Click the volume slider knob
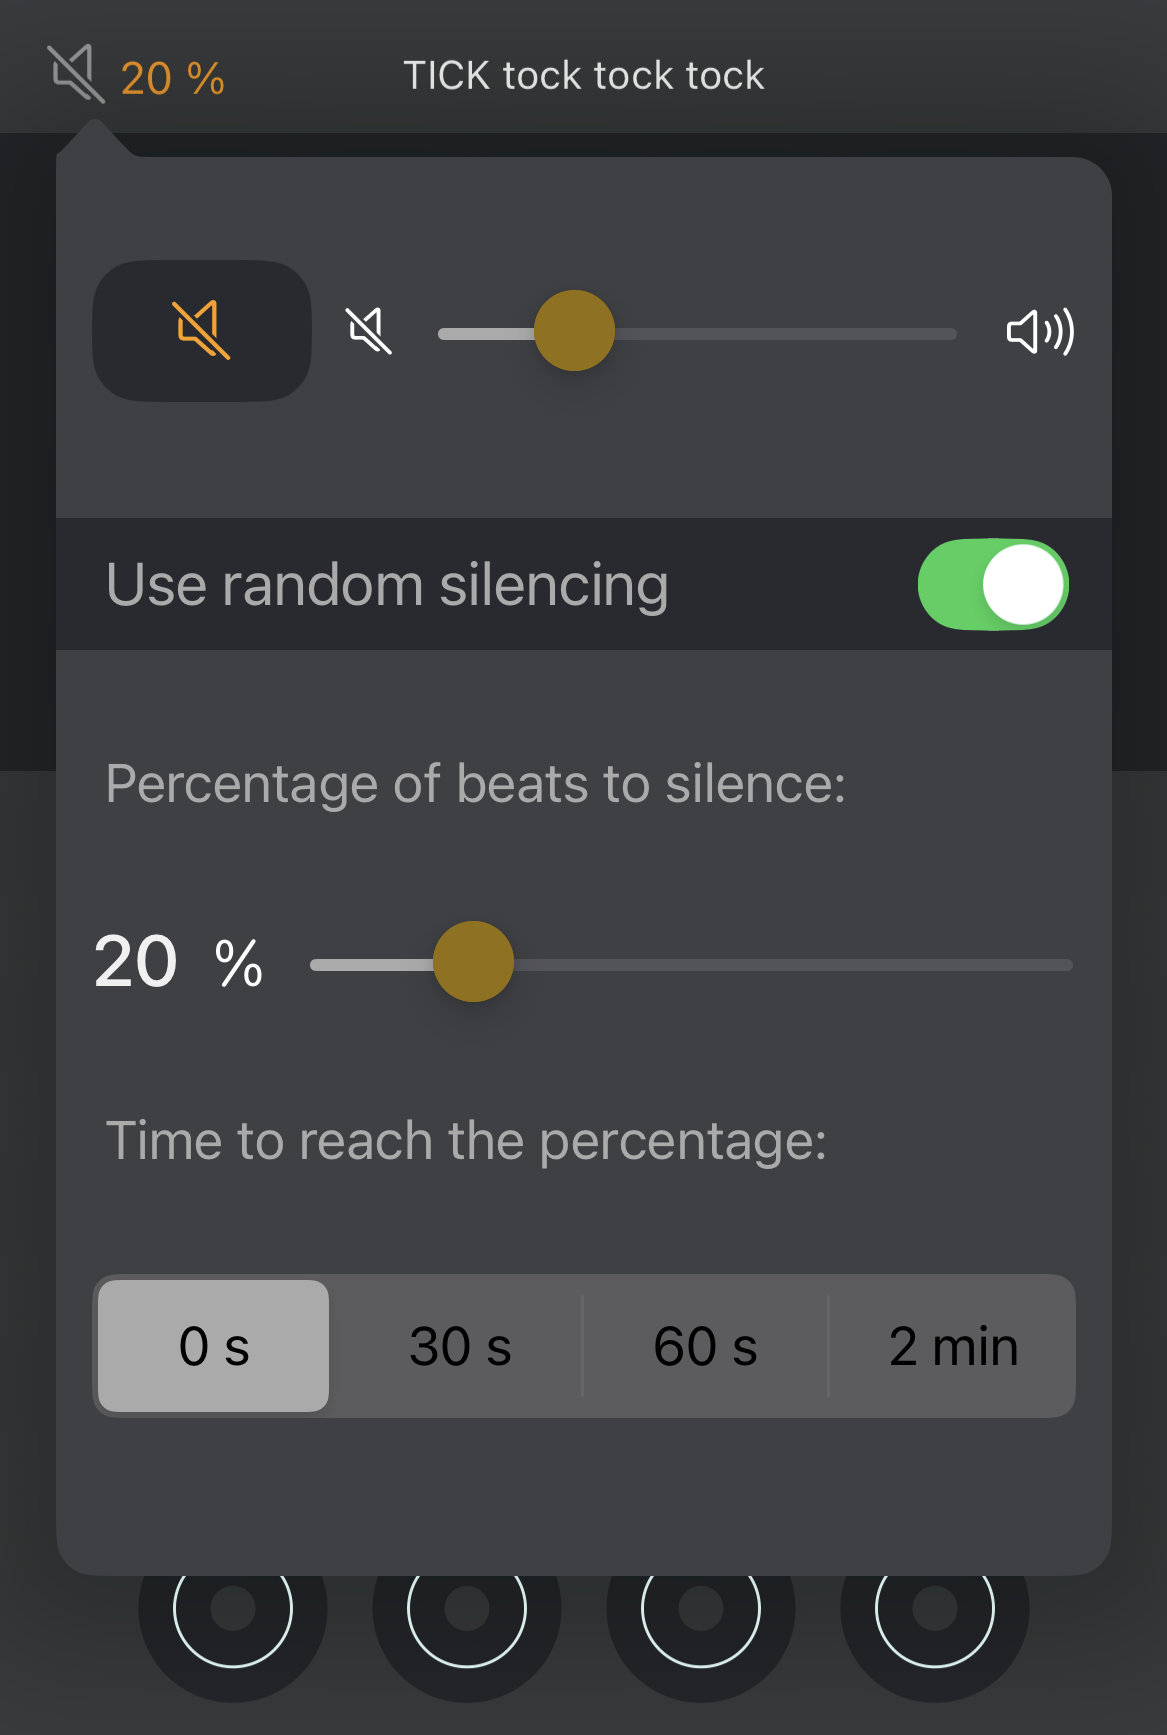Image resolution: width=1167 pixels, height=1735 pixels. click(x=574, y=331)
